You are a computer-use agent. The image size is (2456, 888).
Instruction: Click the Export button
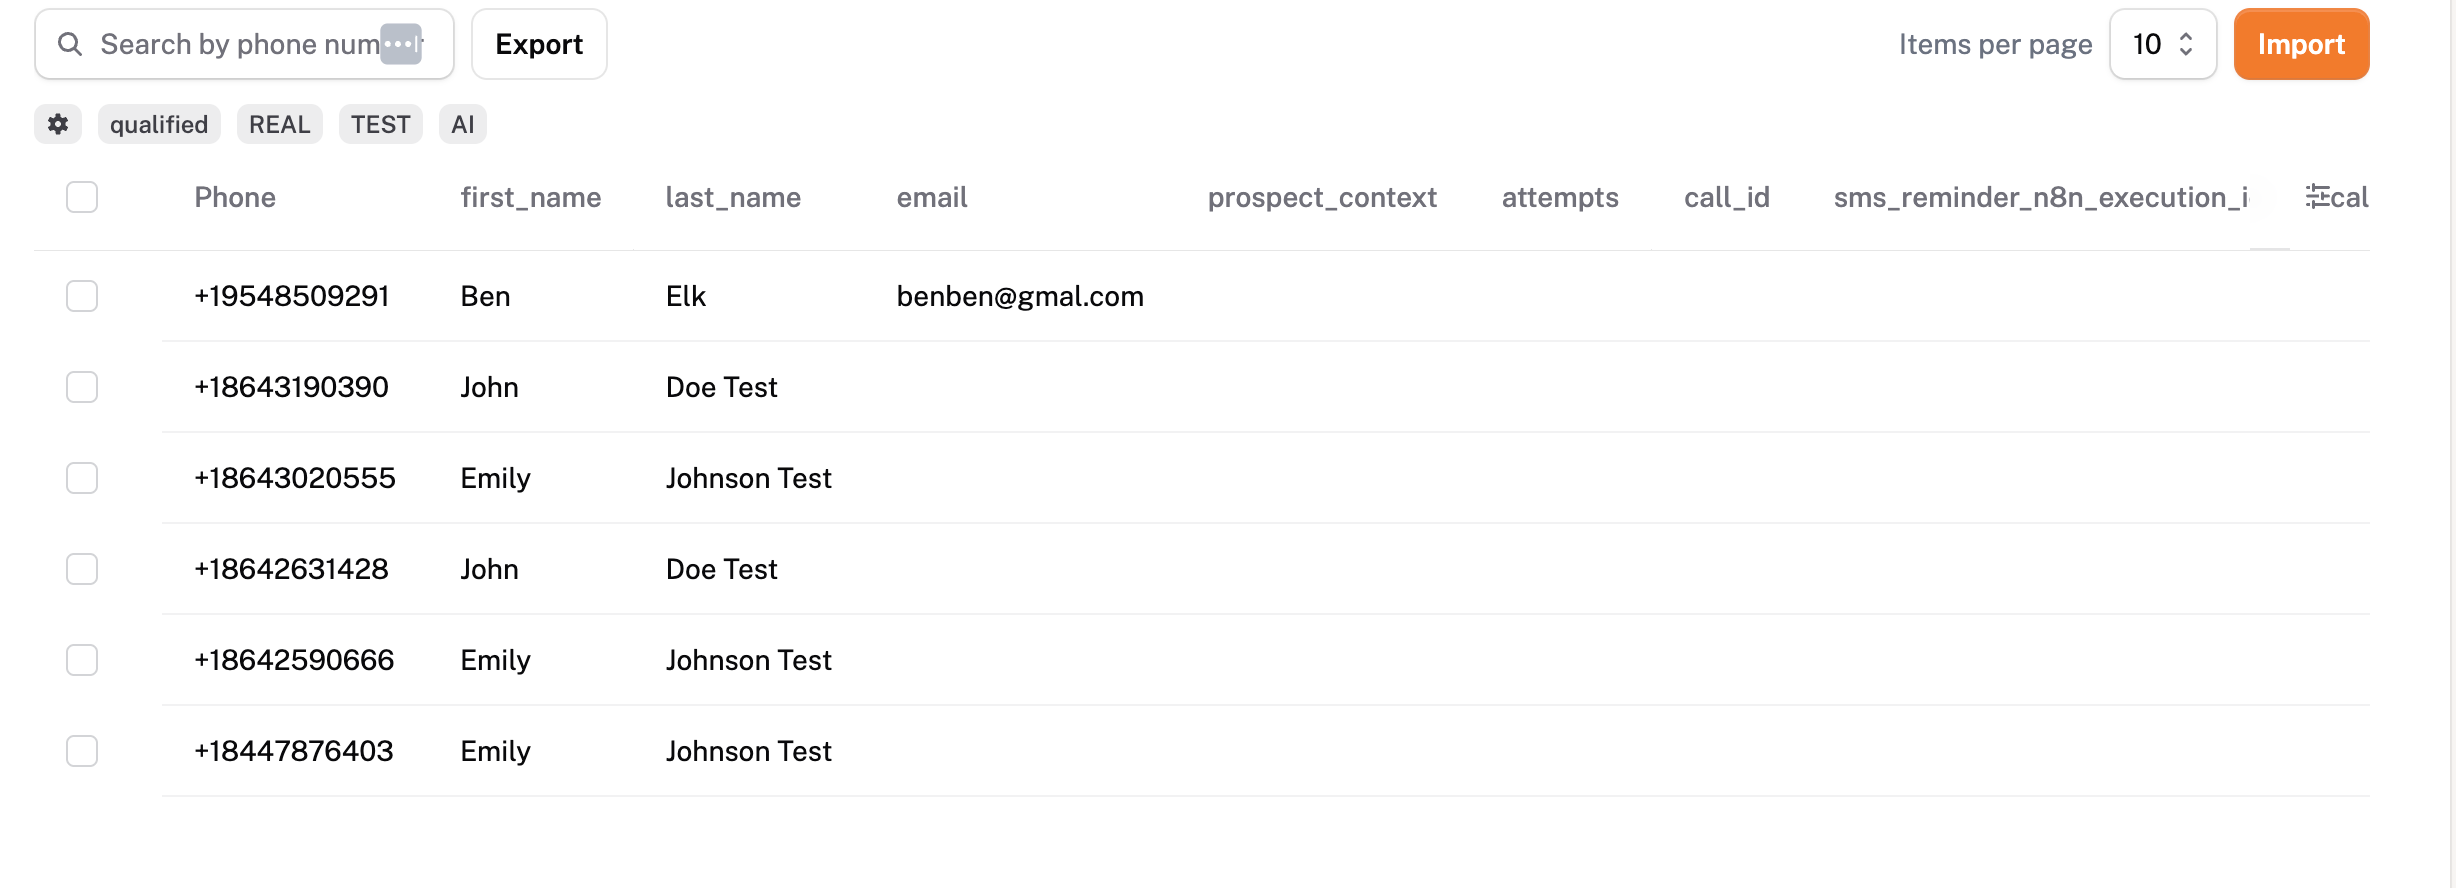(539, 44)
